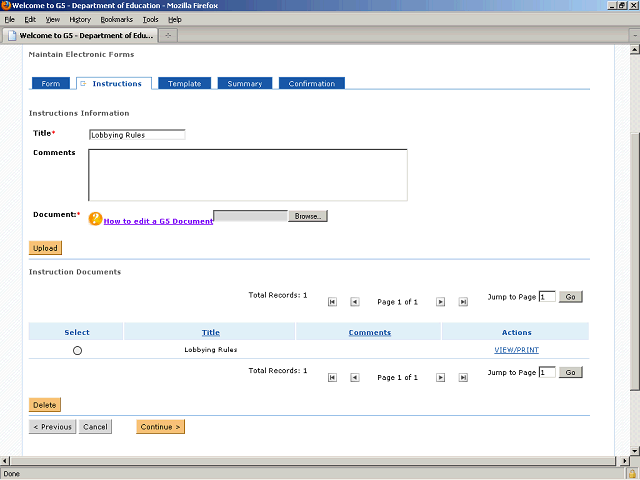Screen dimensions: 640x480
Task: Click the Continue button
Action: [x=160, y=427]
